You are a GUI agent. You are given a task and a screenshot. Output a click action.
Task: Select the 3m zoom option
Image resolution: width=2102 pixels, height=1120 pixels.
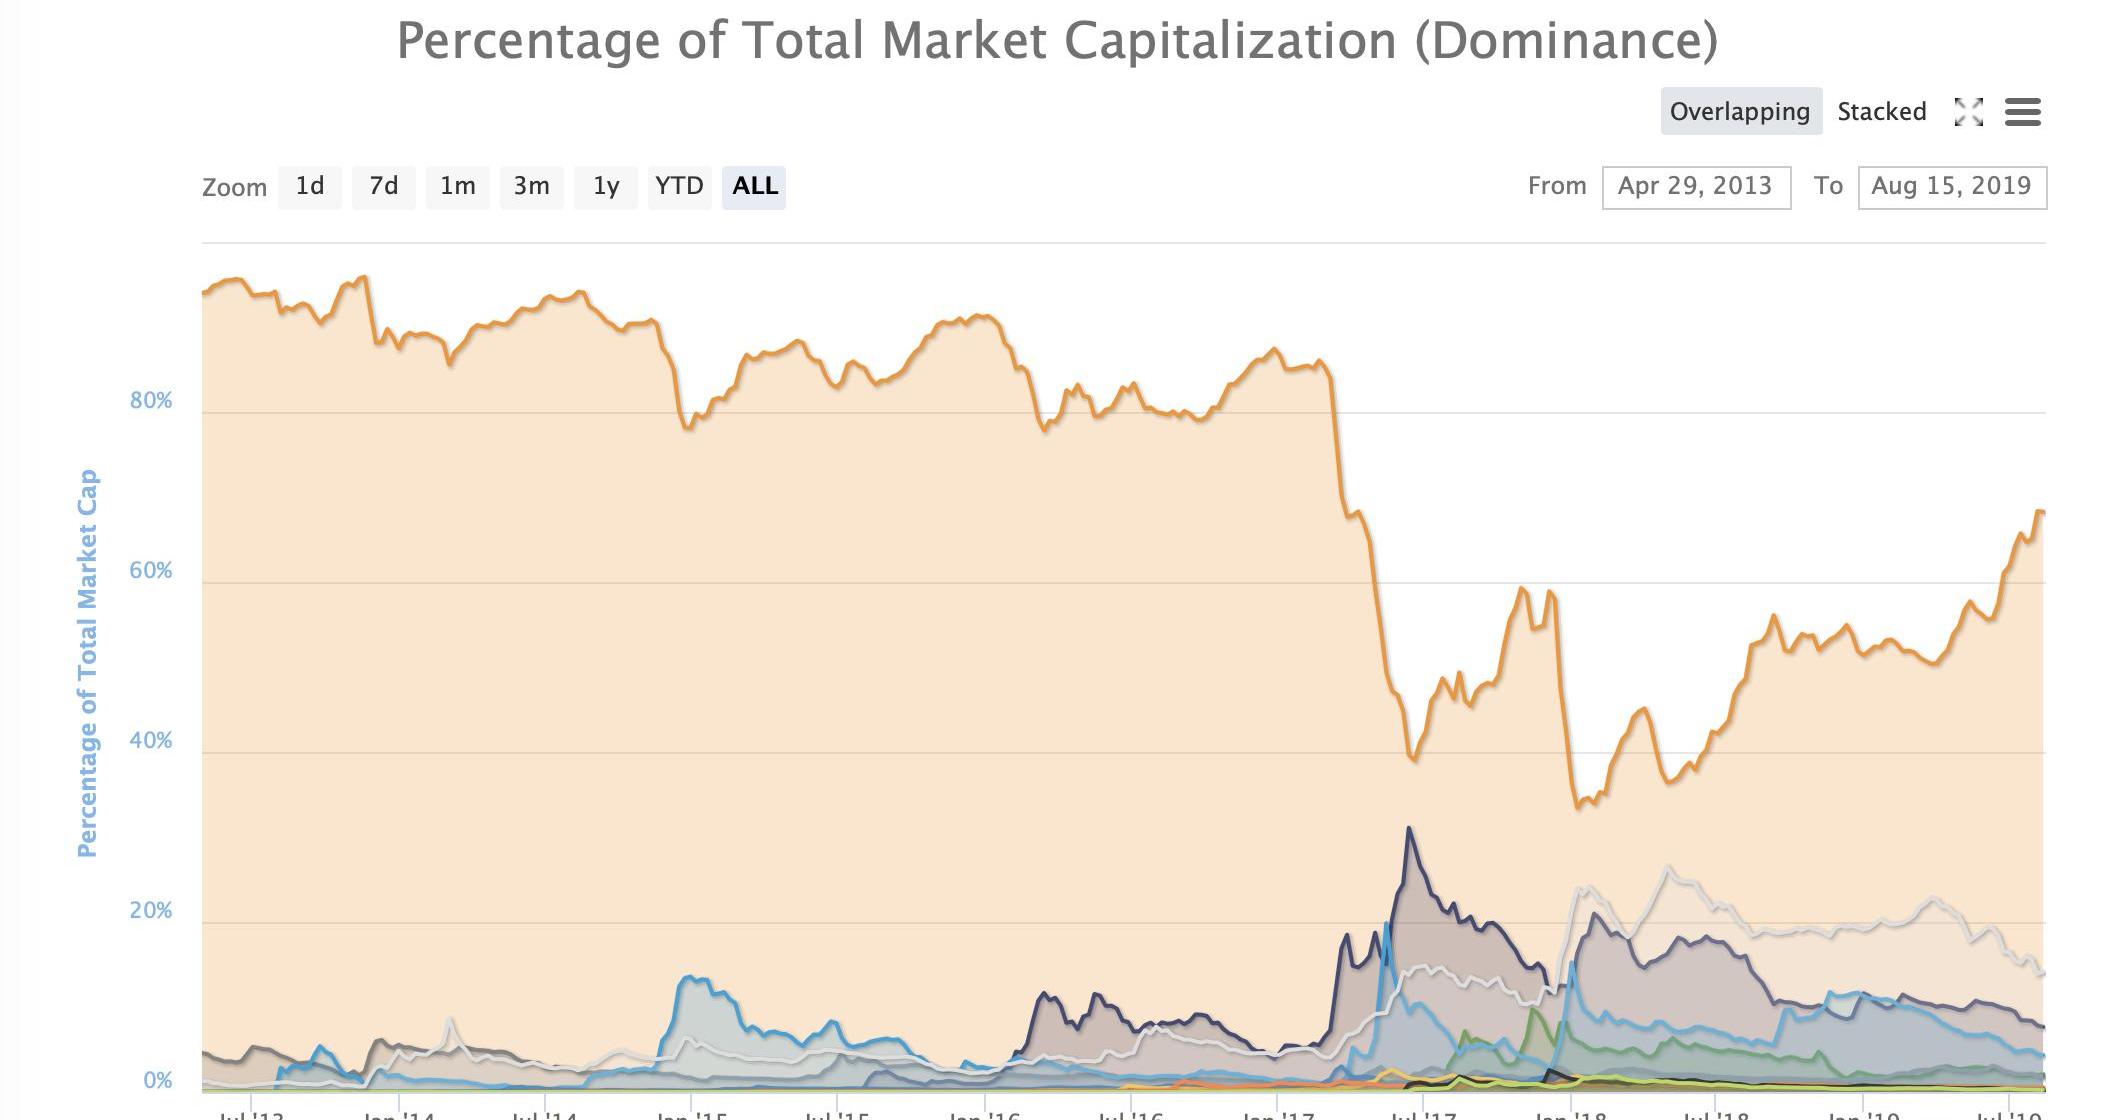tap(531, 187)
